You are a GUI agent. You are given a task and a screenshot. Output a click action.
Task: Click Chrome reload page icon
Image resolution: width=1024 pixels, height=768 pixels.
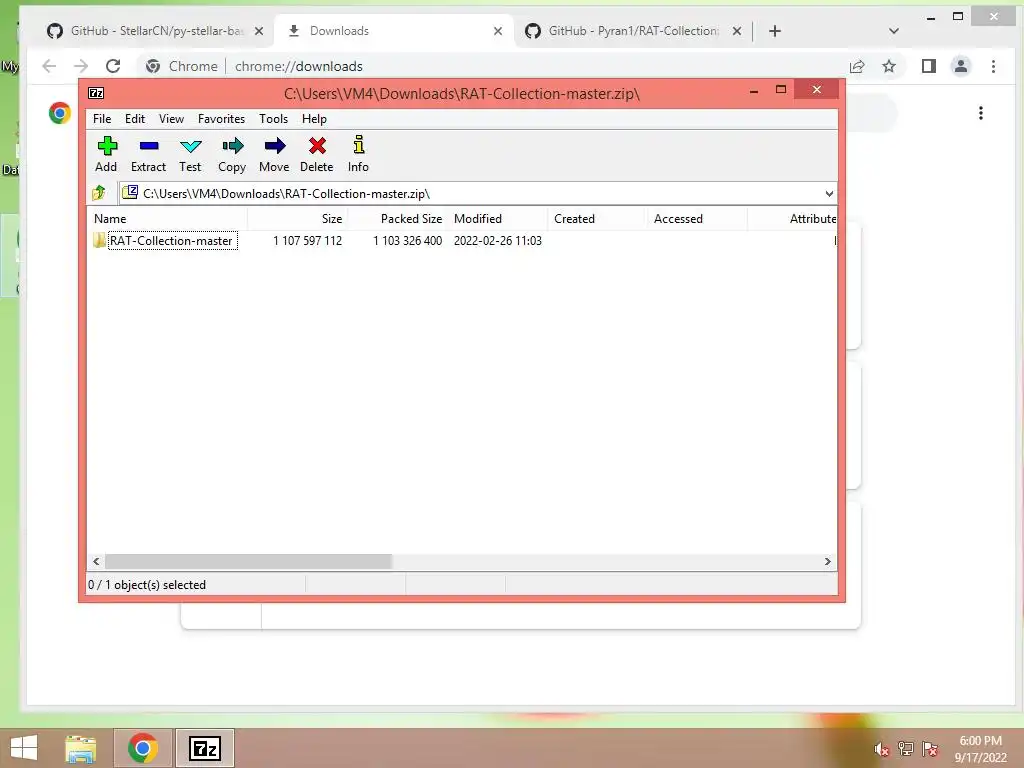click(113, 66)
